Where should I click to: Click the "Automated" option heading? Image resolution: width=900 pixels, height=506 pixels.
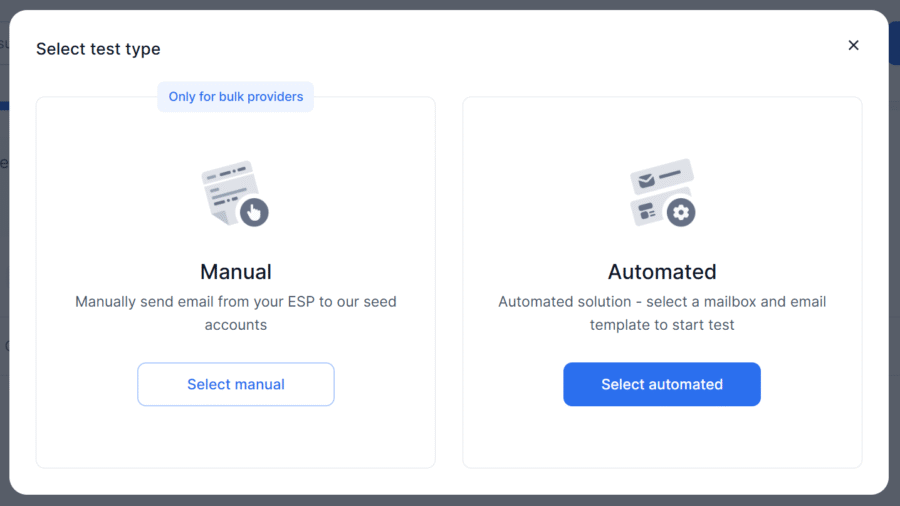[x=662, y=272]
